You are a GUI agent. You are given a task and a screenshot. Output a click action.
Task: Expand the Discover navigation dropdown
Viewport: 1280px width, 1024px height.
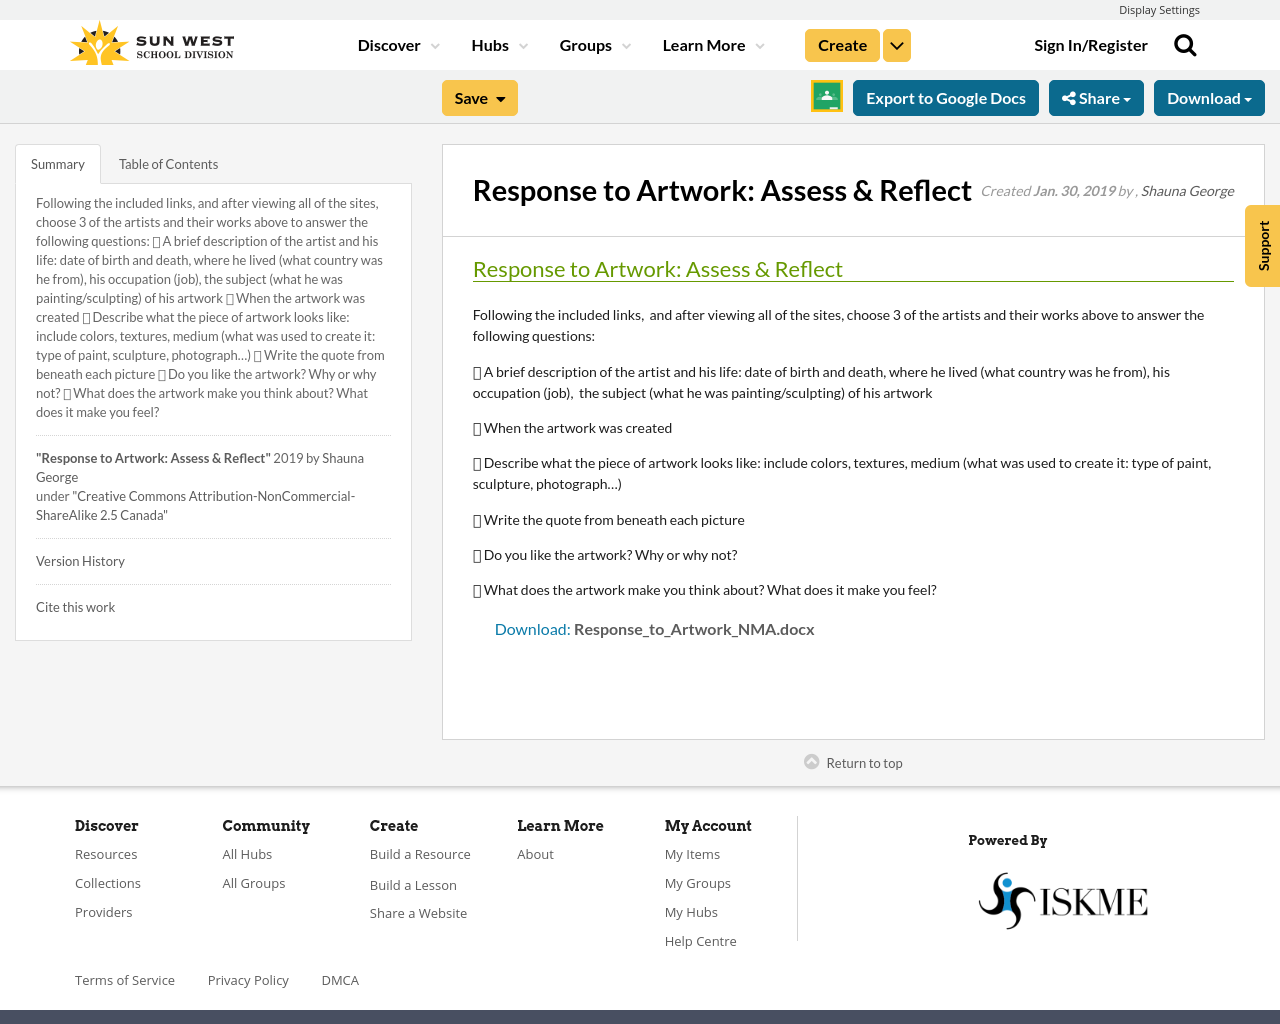396,44
